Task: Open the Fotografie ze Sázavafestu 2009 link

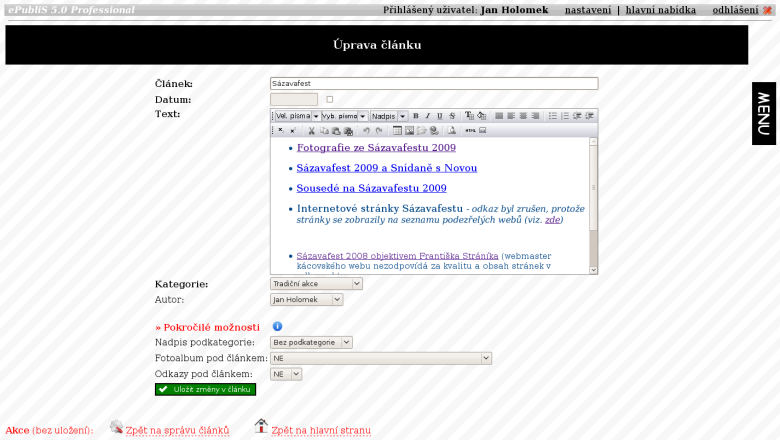Action: pos(376,148)
